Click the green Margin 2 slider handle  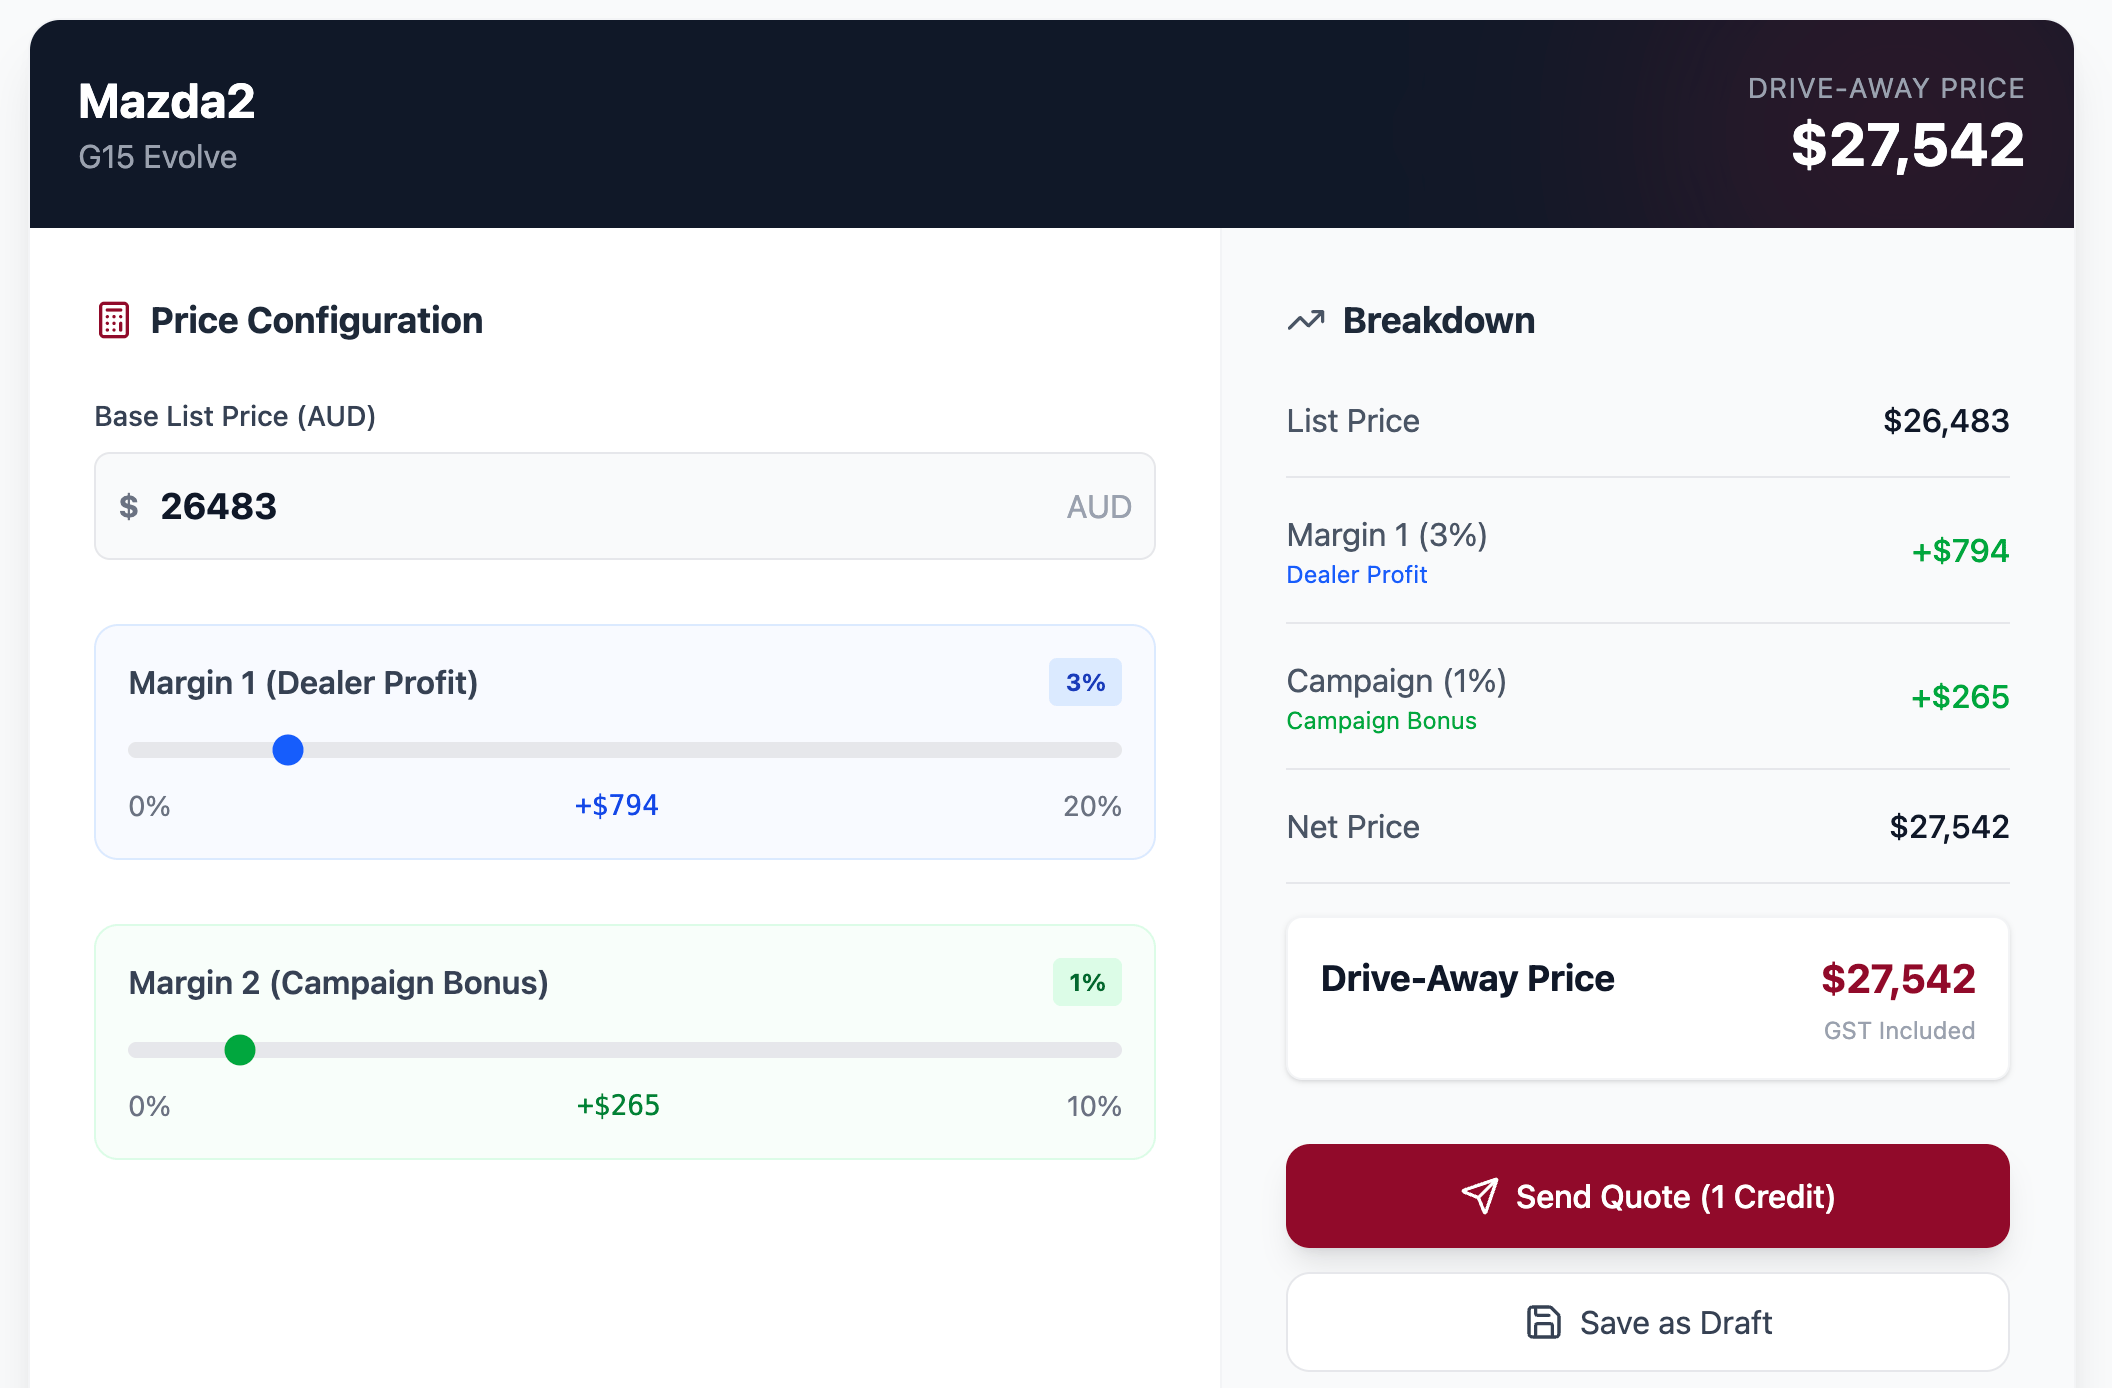coord(240,1050)
